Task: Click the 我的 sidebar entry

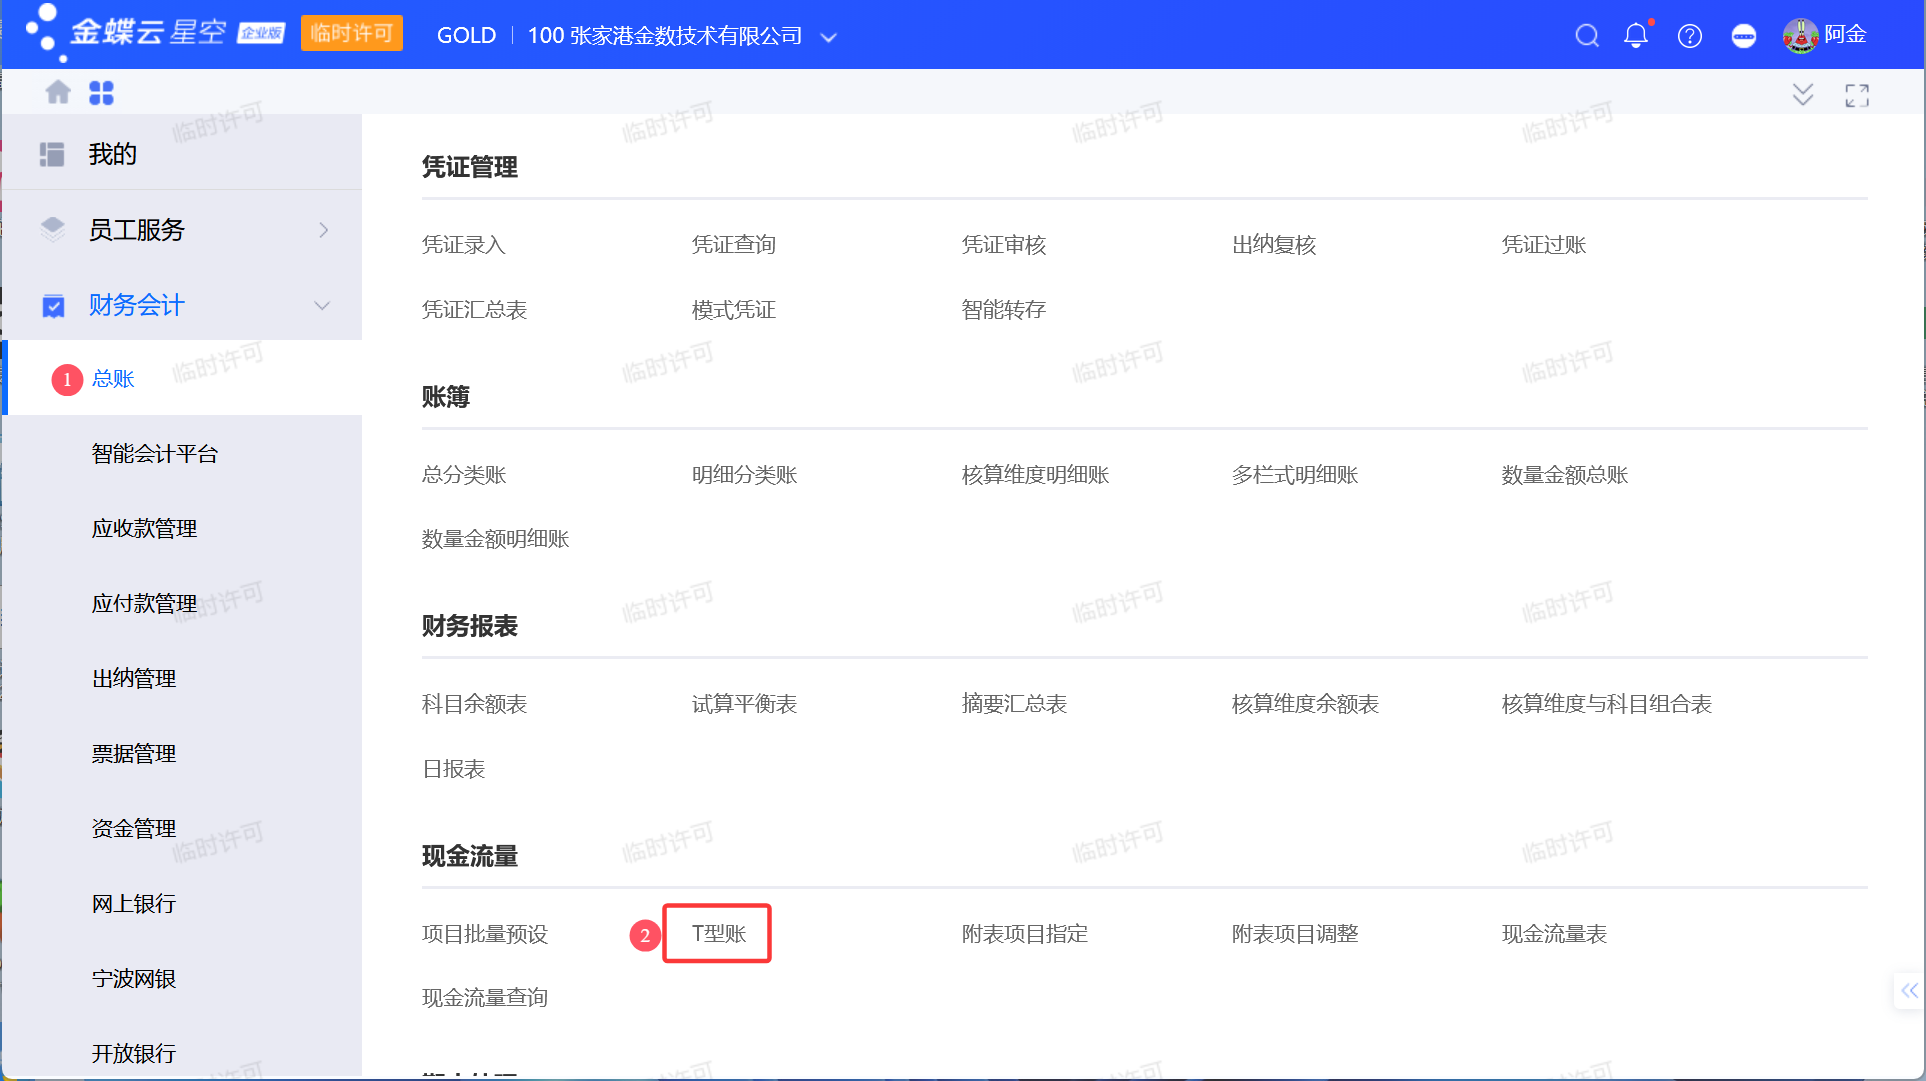Action: point(112,154)
